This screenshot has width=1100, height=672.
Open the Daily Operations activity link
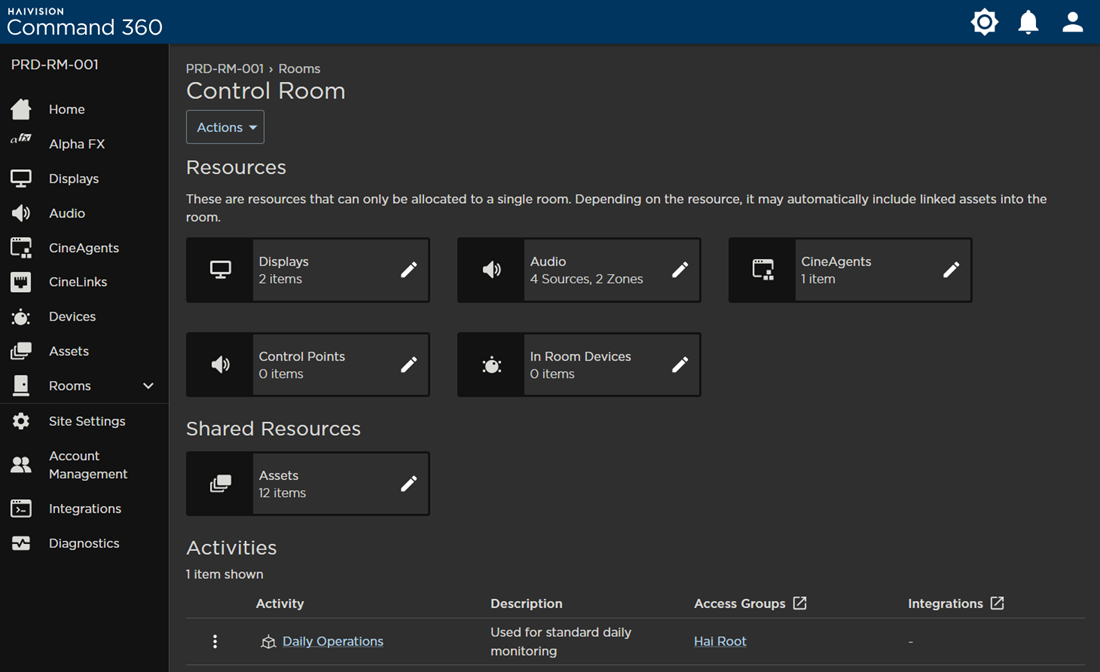(333, 641)
